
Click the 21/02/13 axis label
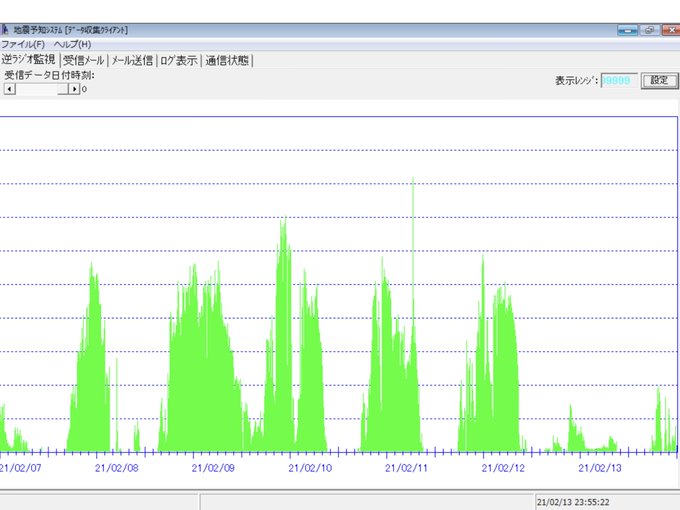pos(600,468)
